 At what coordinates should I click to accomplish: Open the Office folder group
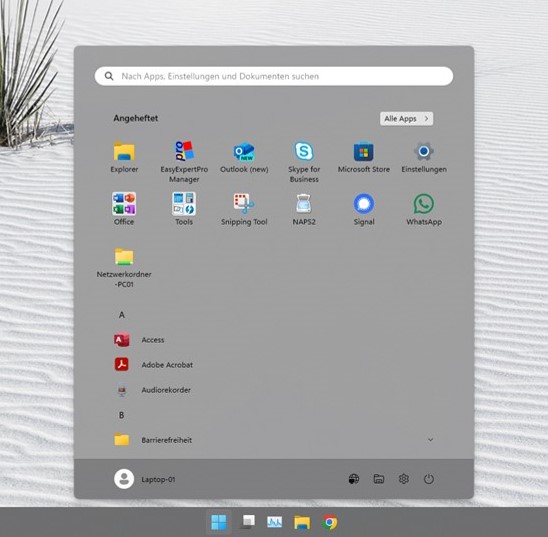(x=124, y=209)
